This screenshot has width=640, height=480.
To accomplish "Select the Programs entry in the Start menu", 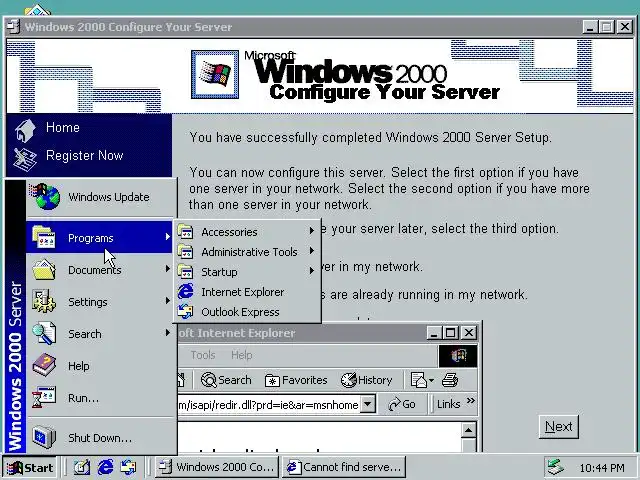I will (101, 238).
